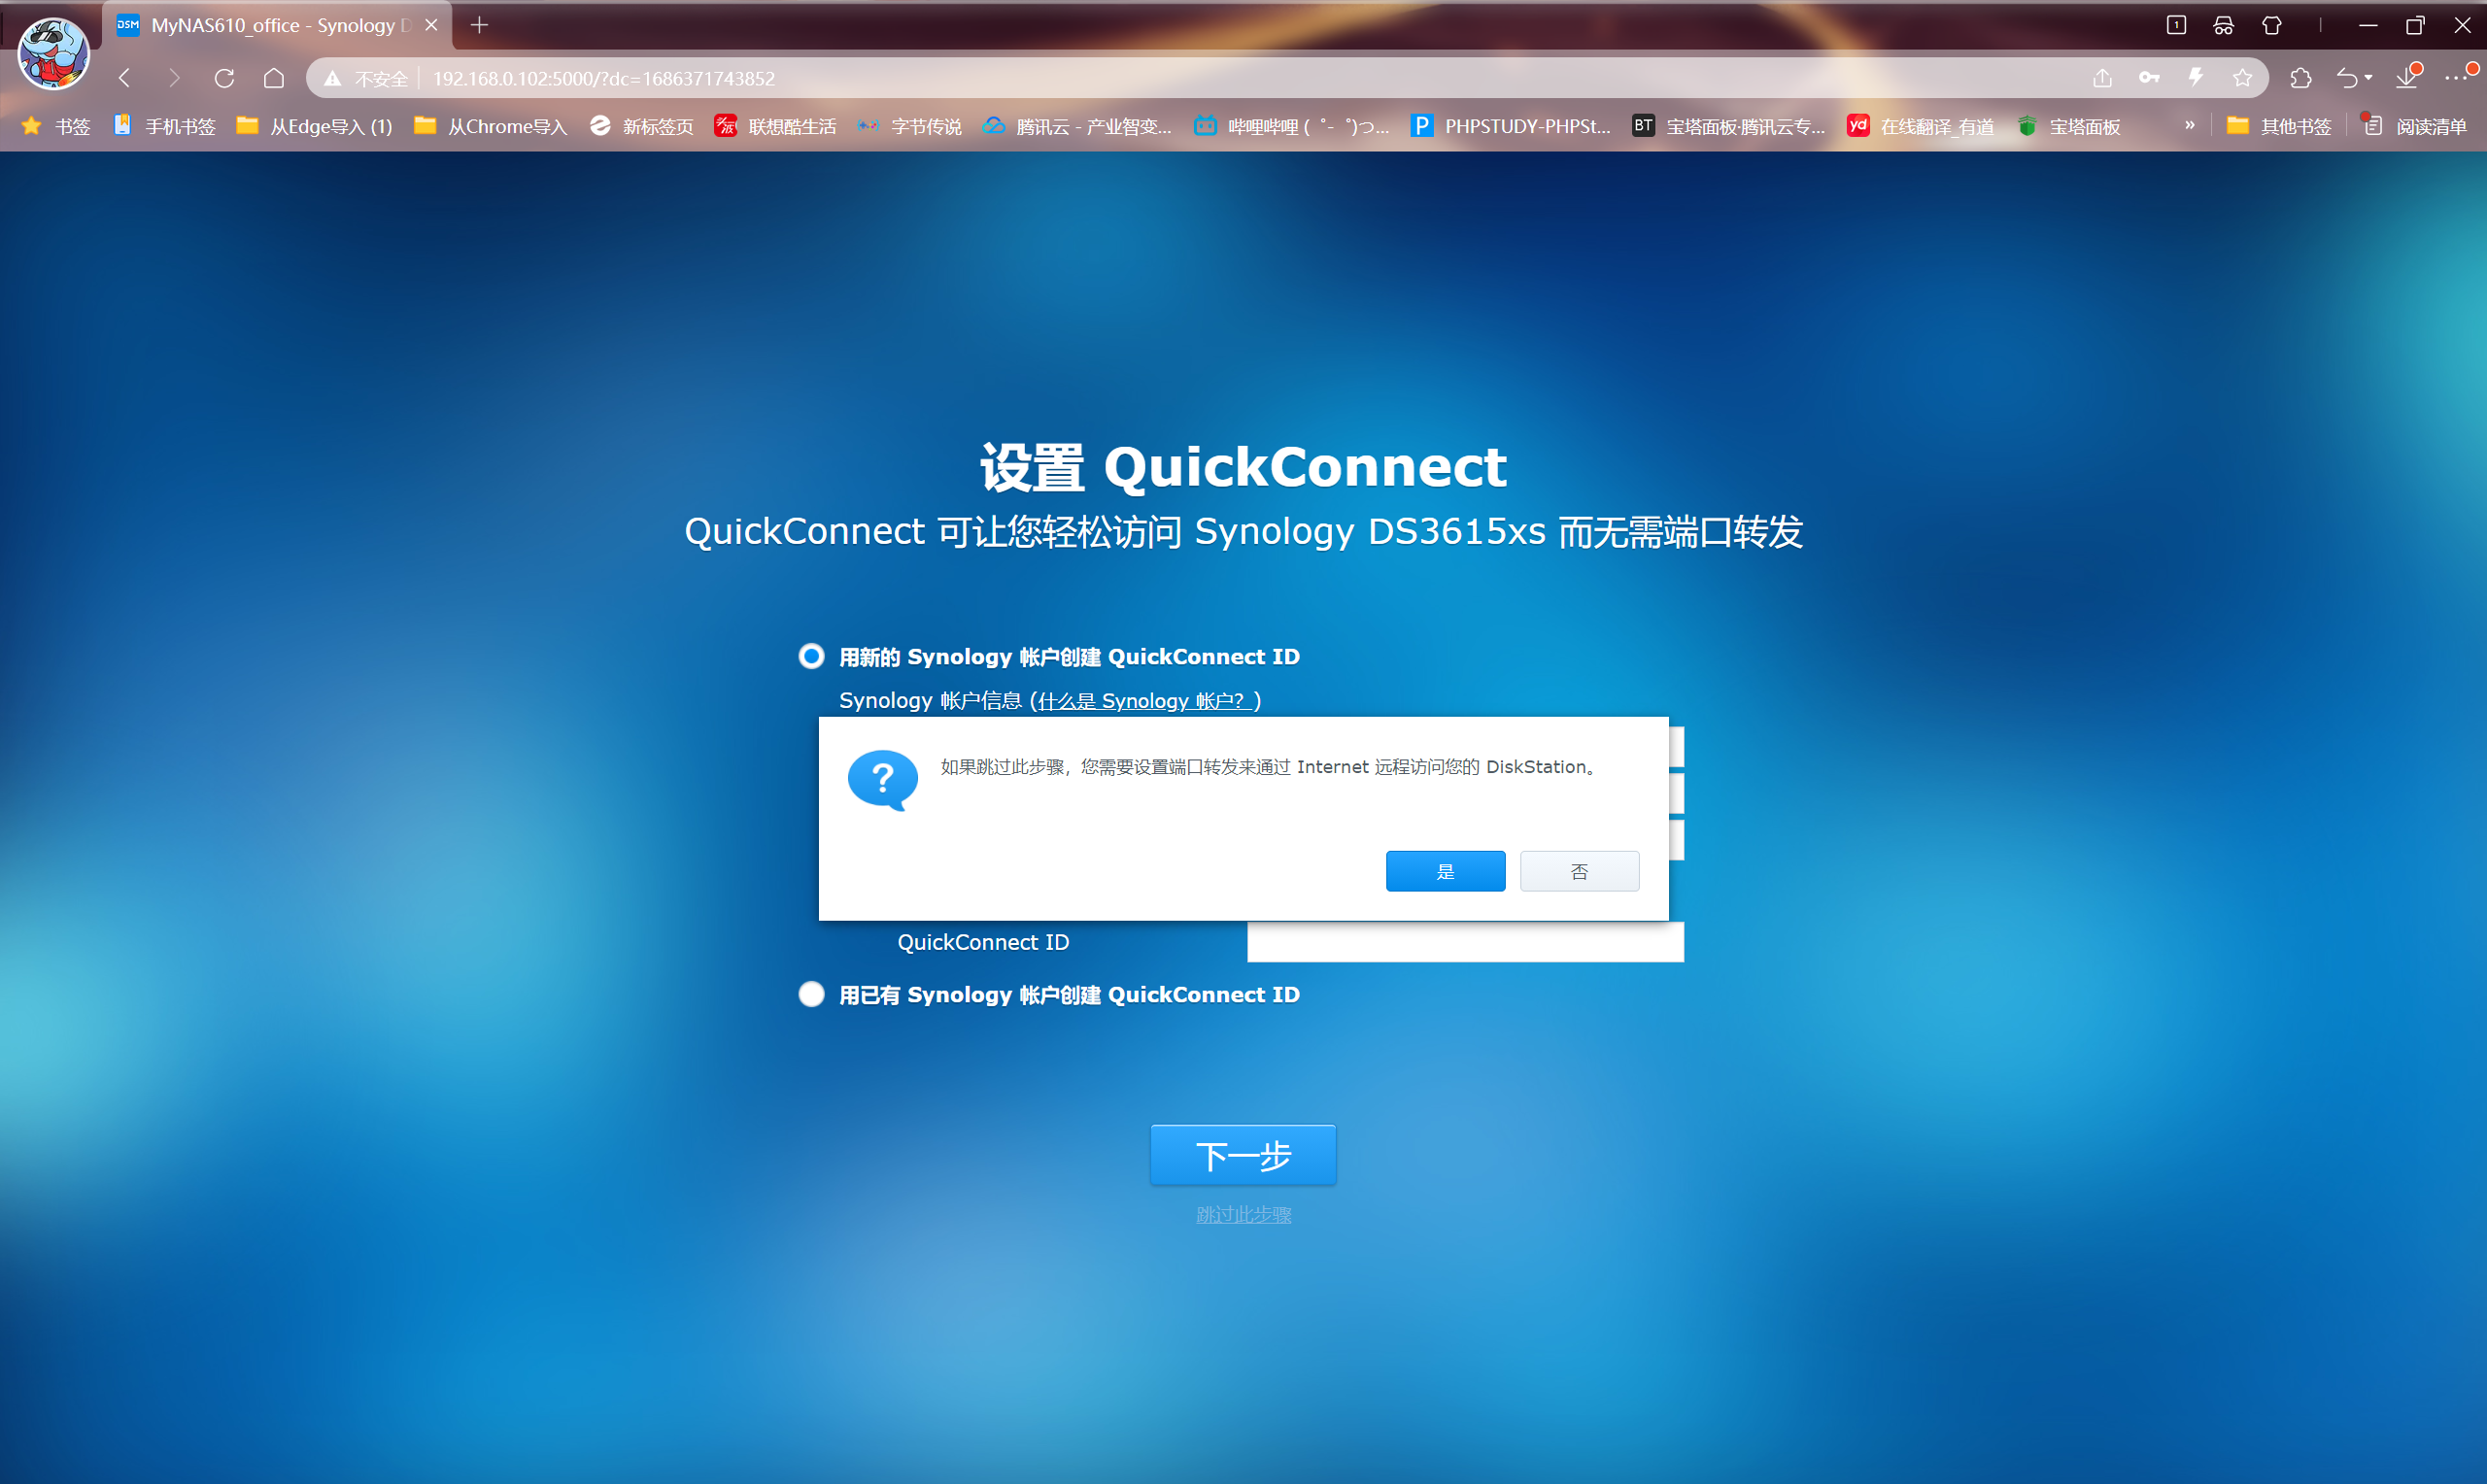Open the 其他书签 folder

[x=2280, y=126]
